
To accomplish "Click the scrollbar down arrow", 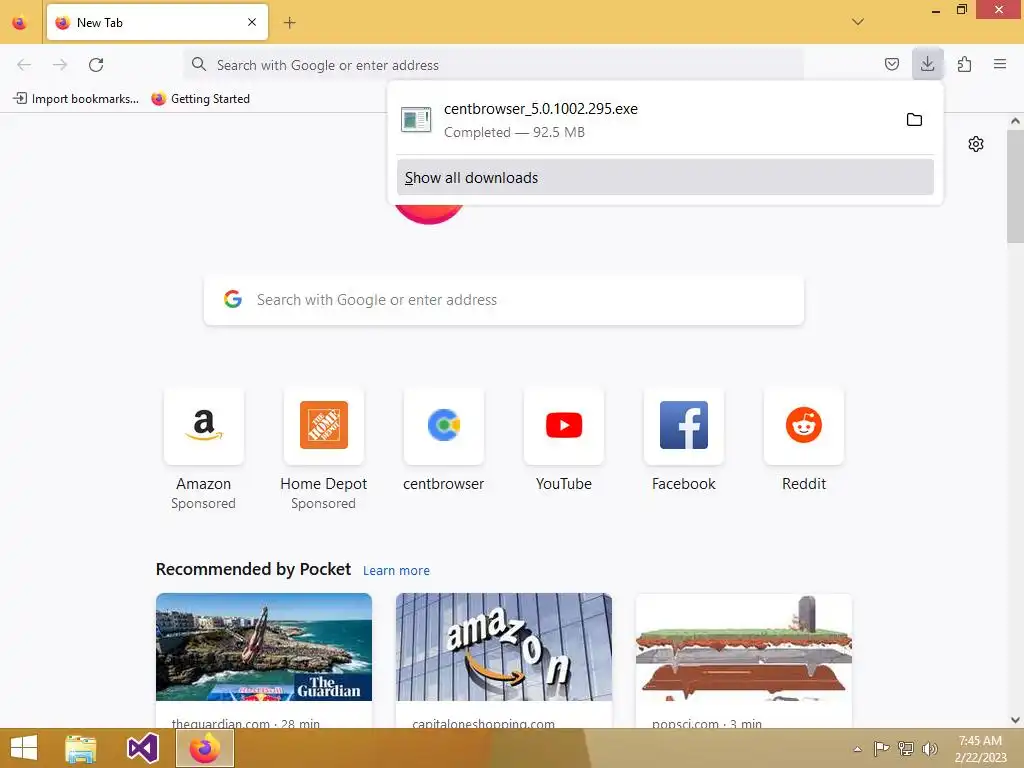I will point(1015,720).
